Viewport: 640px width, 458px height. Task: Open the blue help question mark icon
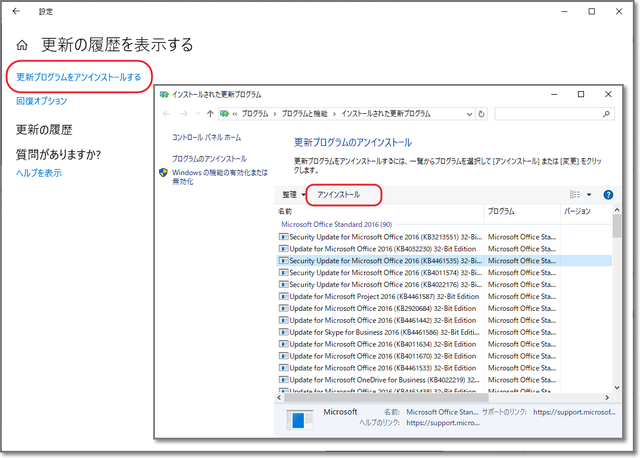[x=607, y=194]
